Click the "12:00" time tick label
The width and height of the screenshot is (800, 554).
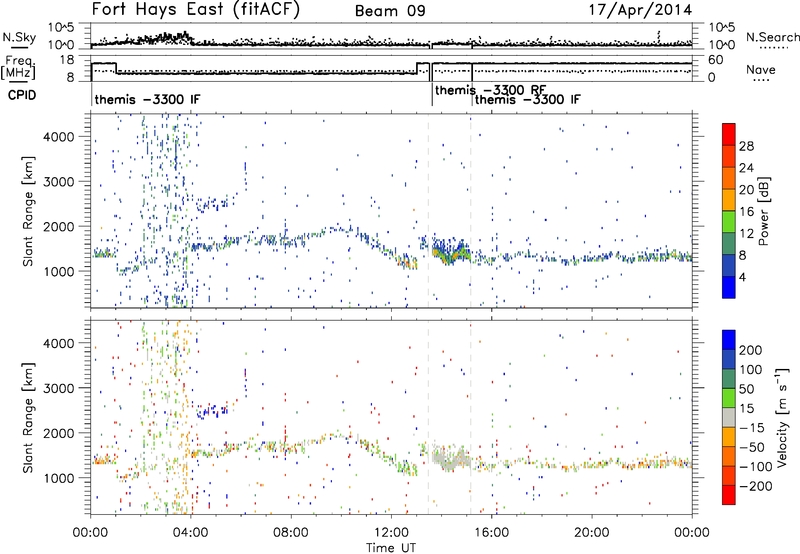pyautogui.click(x=391, y=533)
